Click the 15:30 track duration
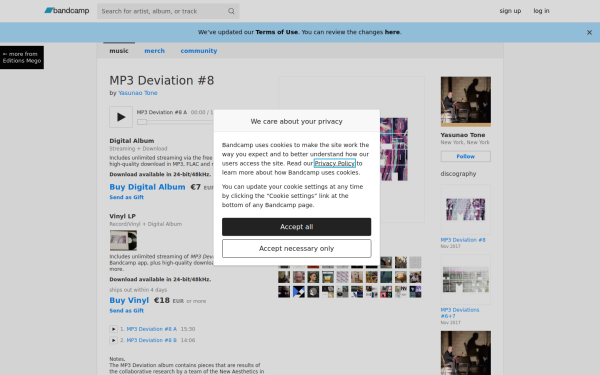The width and height of the screenshot is (600, 375). pos(188,329)
